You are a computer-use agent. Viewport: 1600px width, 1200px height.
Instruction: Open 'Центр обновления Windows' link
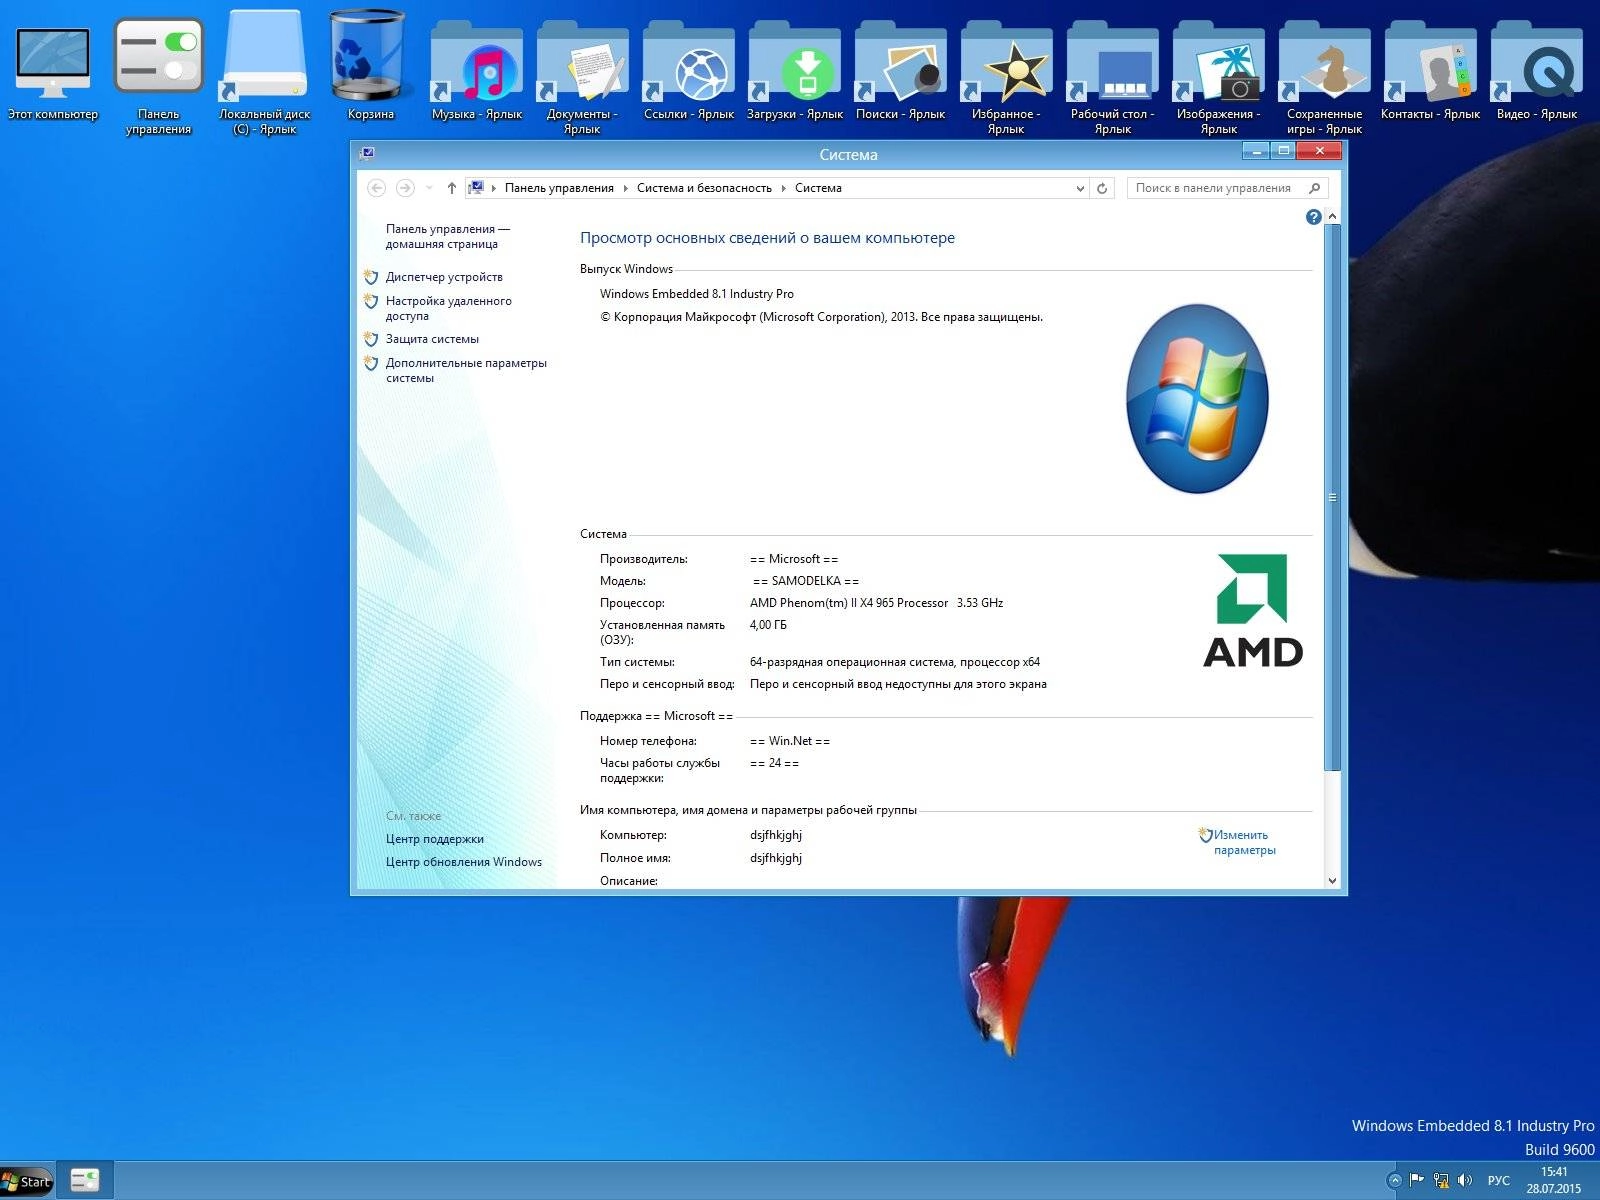coord(464,862)
